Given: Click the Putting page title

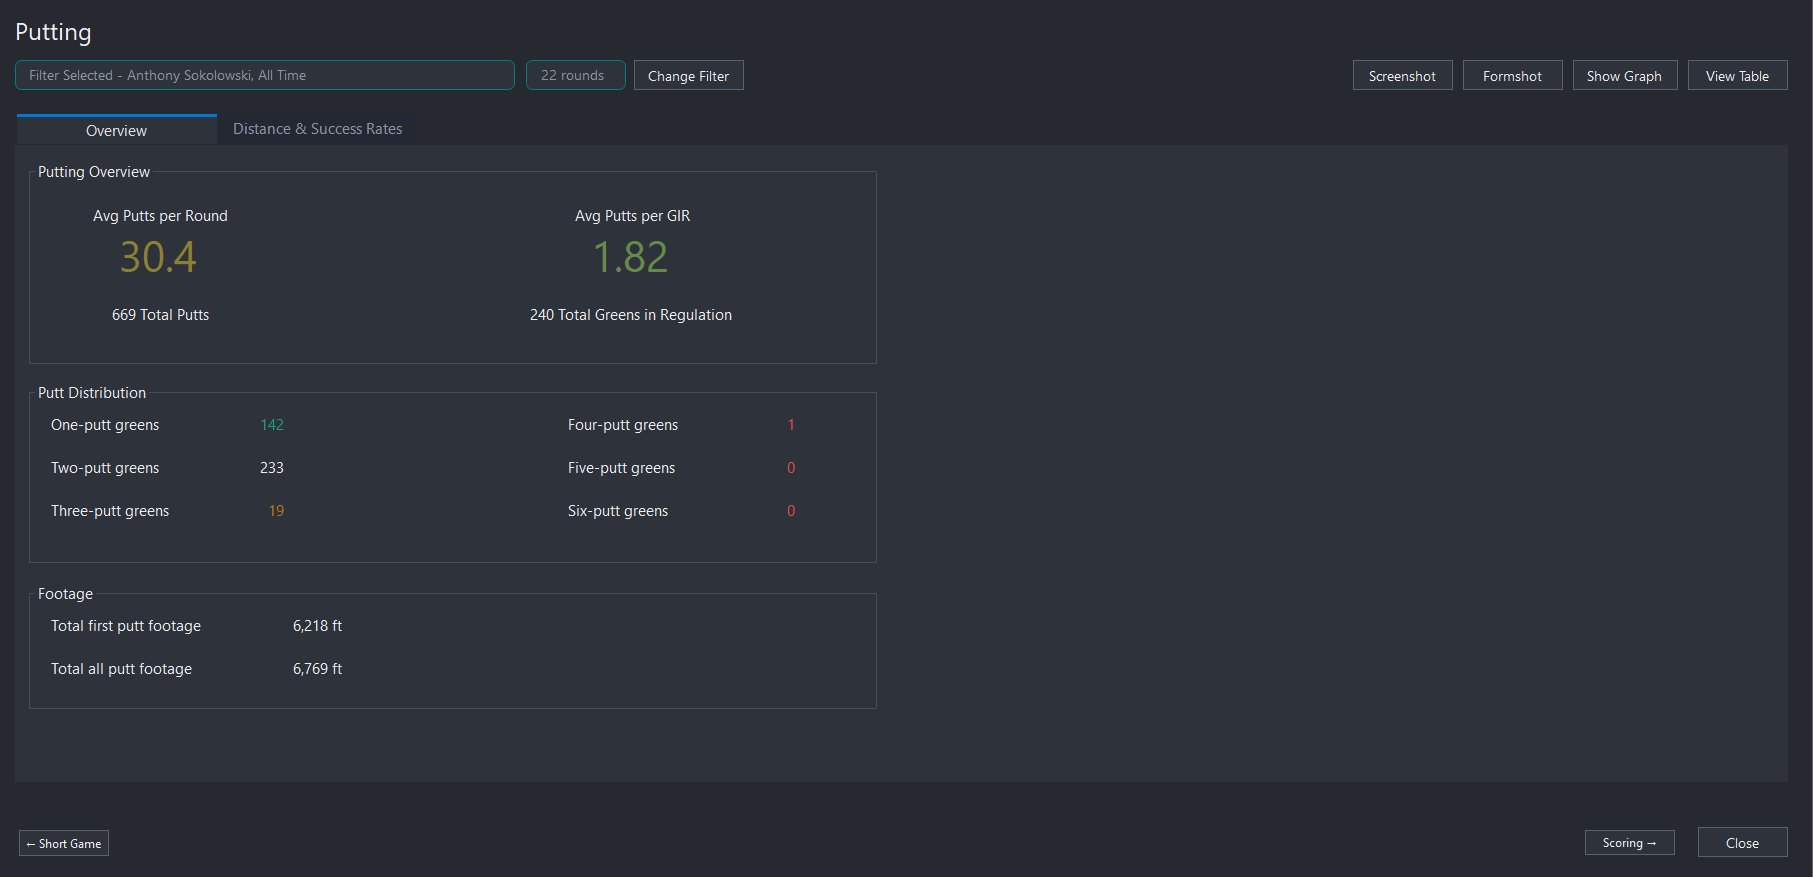Looking at the screenshot, I should 53,33.
